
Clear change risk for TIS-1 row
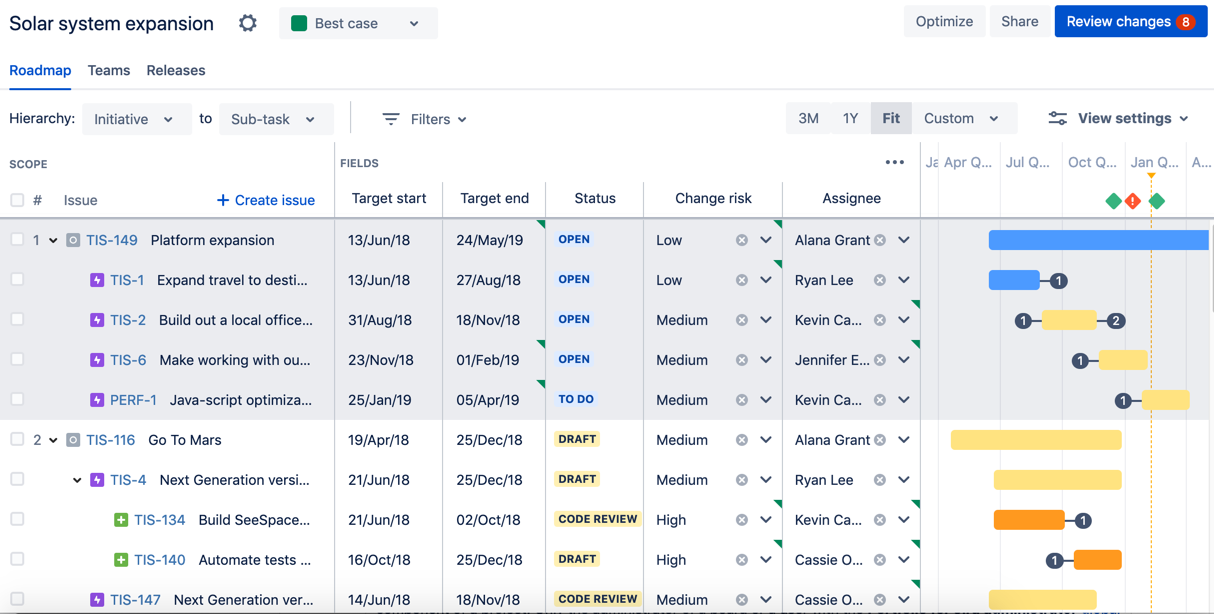tap(742, 280)
